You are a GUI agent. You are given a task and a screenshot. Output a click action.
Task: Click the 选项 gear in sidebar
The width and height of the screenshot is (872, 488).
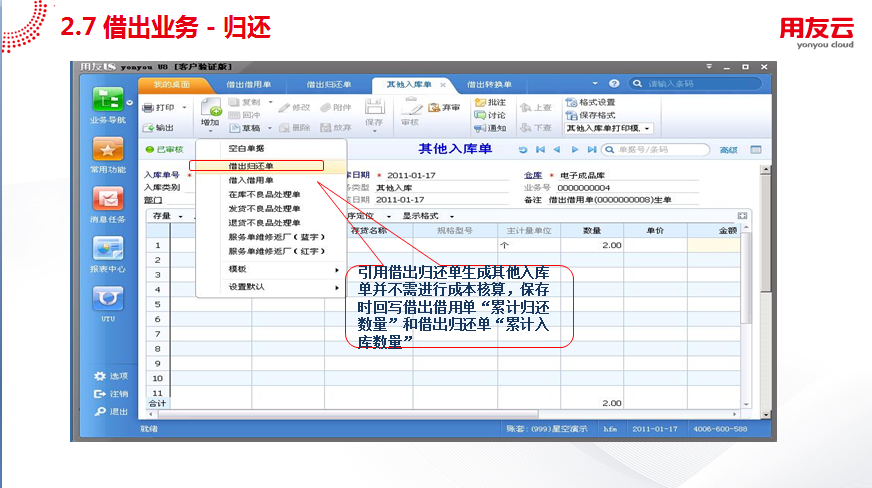pos(111,376)
